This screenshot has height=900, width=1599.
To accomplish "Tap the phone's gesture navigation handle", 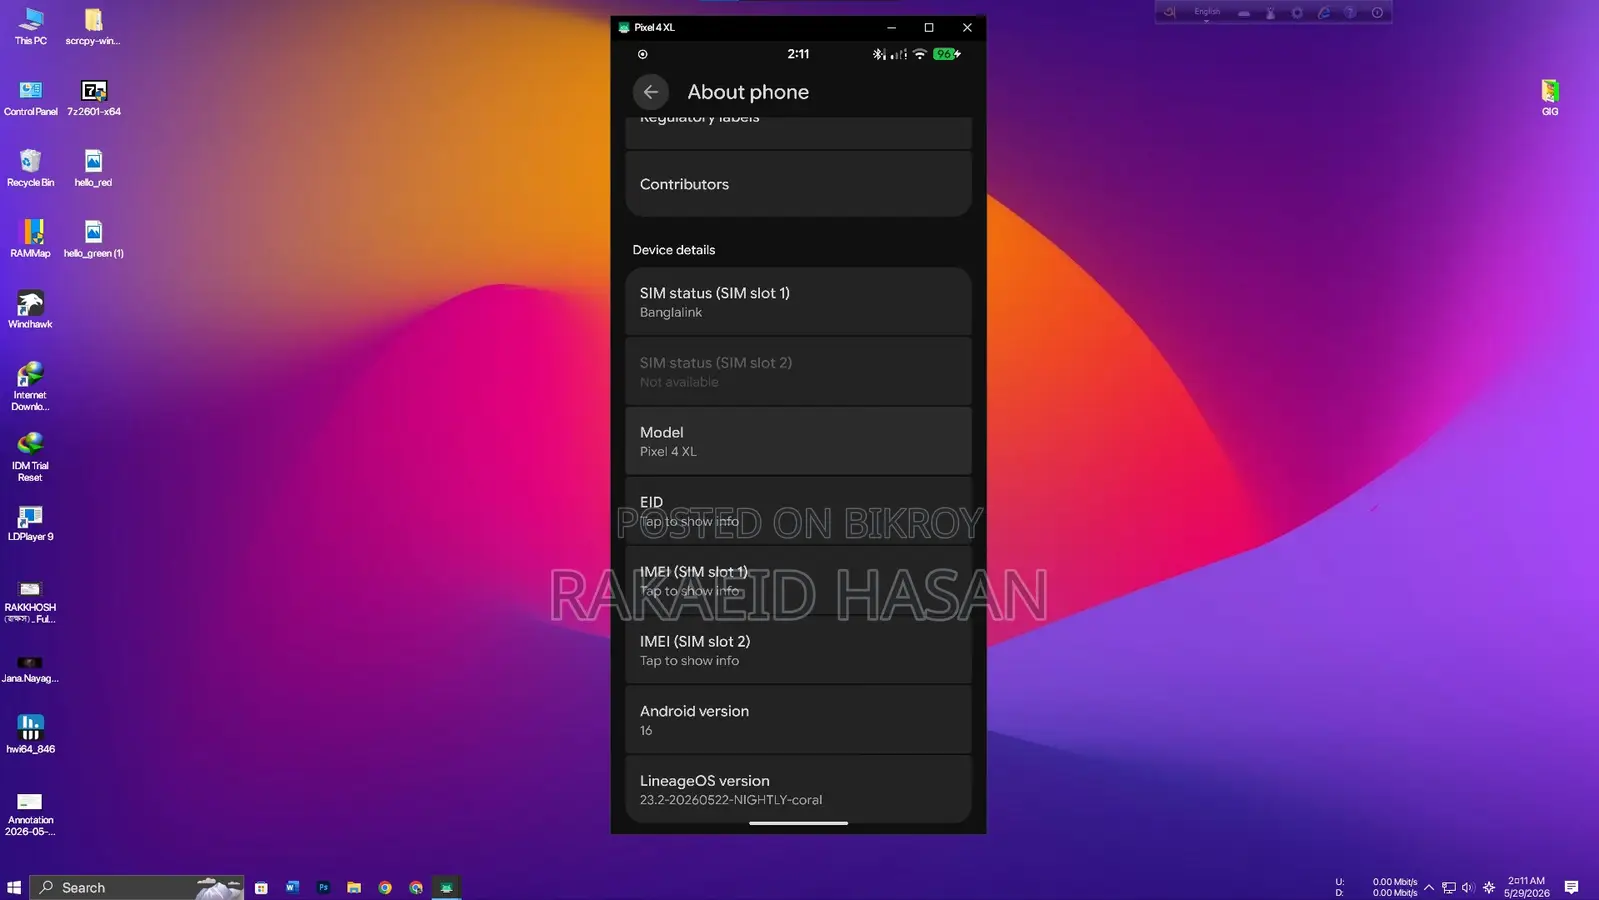I will point(798,823).
